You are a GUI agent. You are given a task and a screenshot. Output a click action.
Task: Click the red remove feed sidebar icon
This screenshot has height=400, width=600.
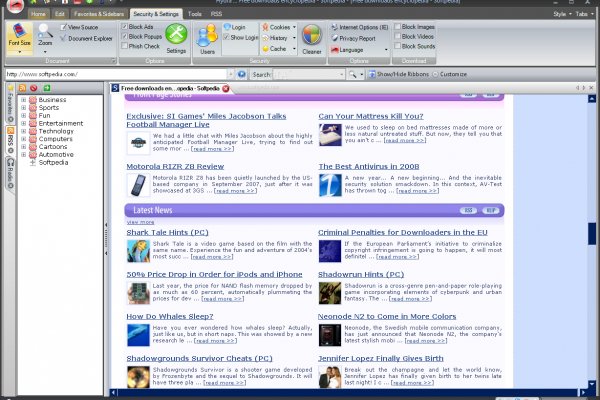pyautogui.click(x=34, y=88)
